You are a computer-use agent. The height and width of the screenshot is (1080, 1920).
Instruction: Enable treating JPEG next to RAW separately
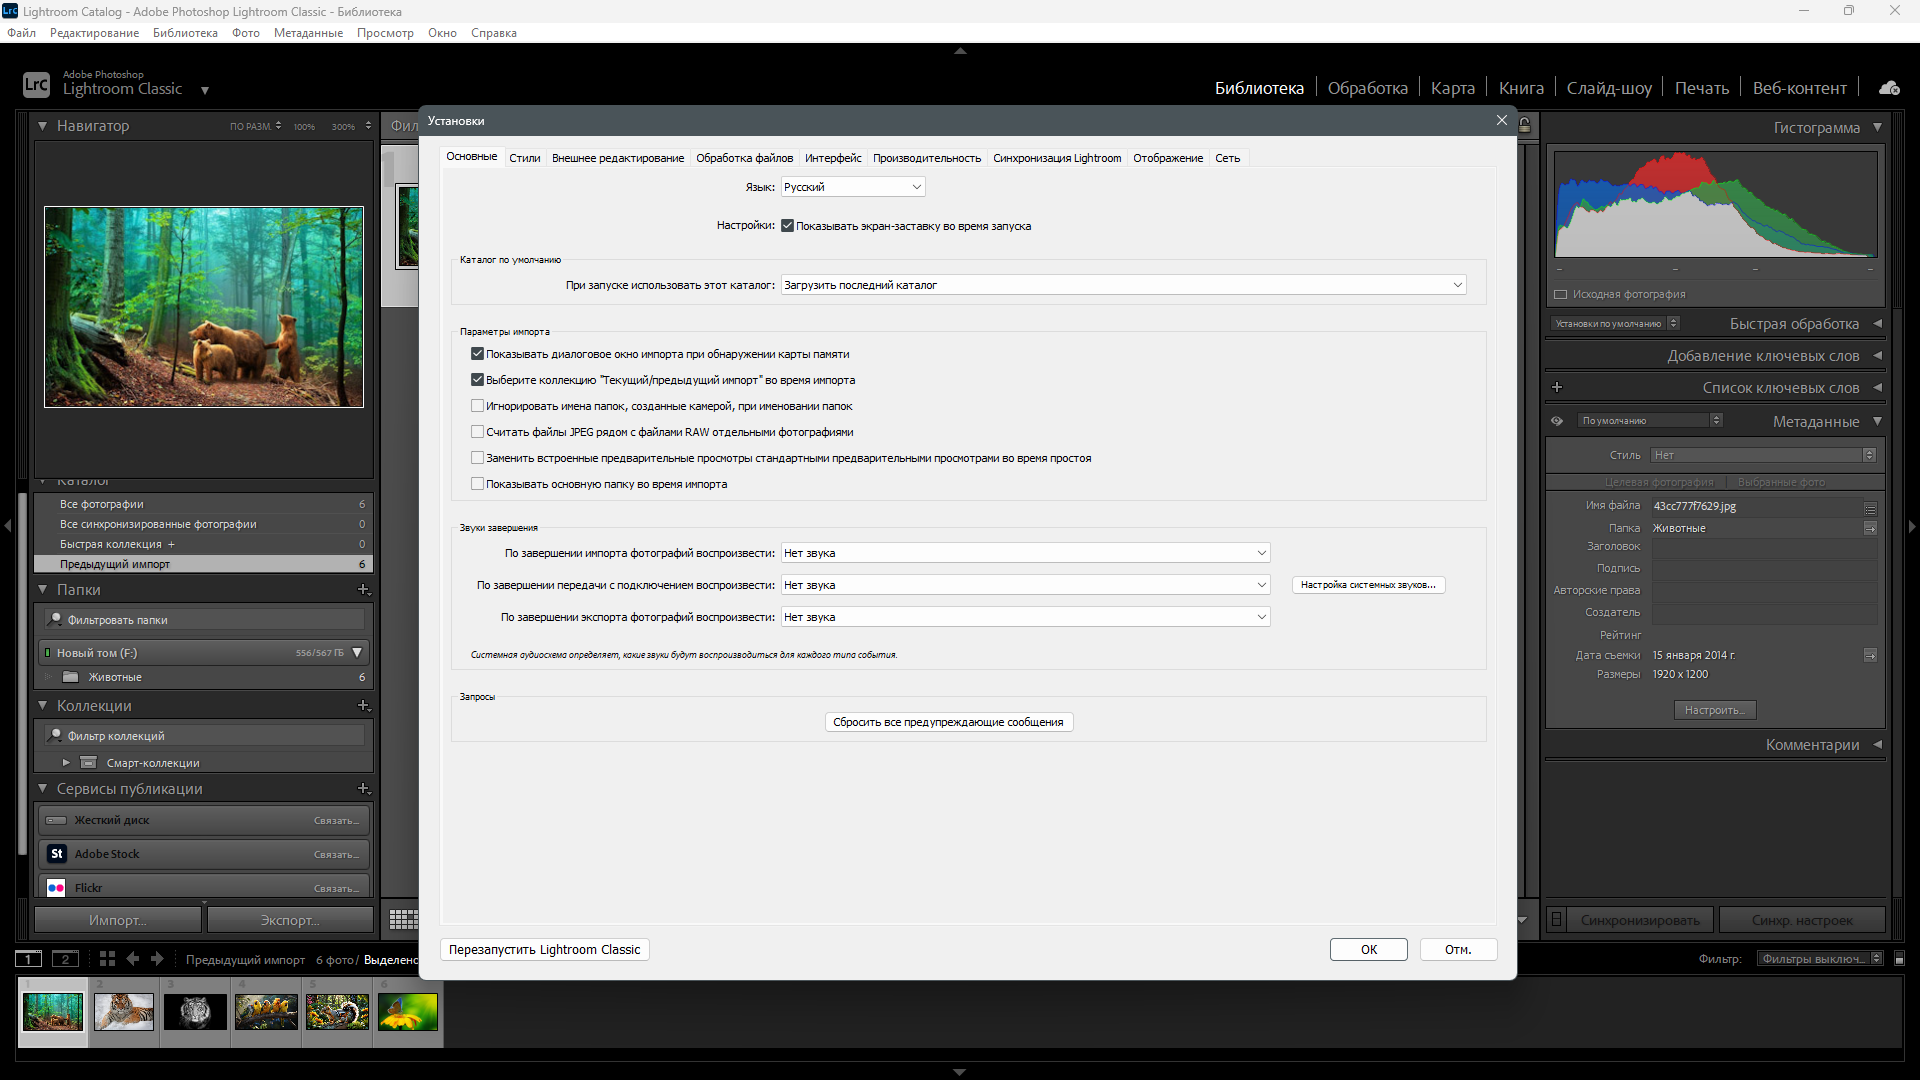pos(477,432)
